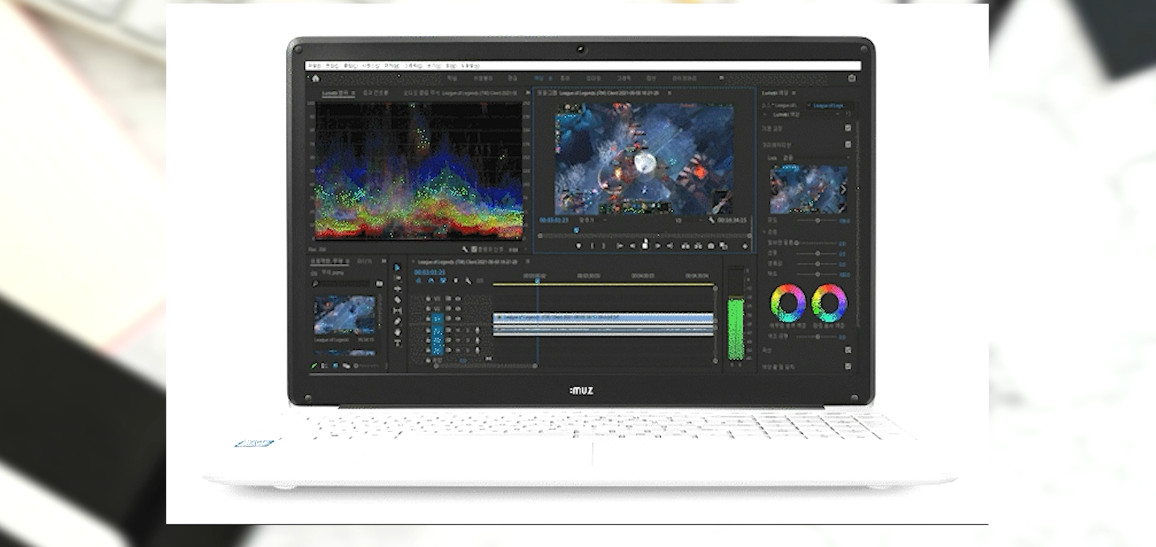
Task: Toggle V3 track lock
Action: point(428,299)
